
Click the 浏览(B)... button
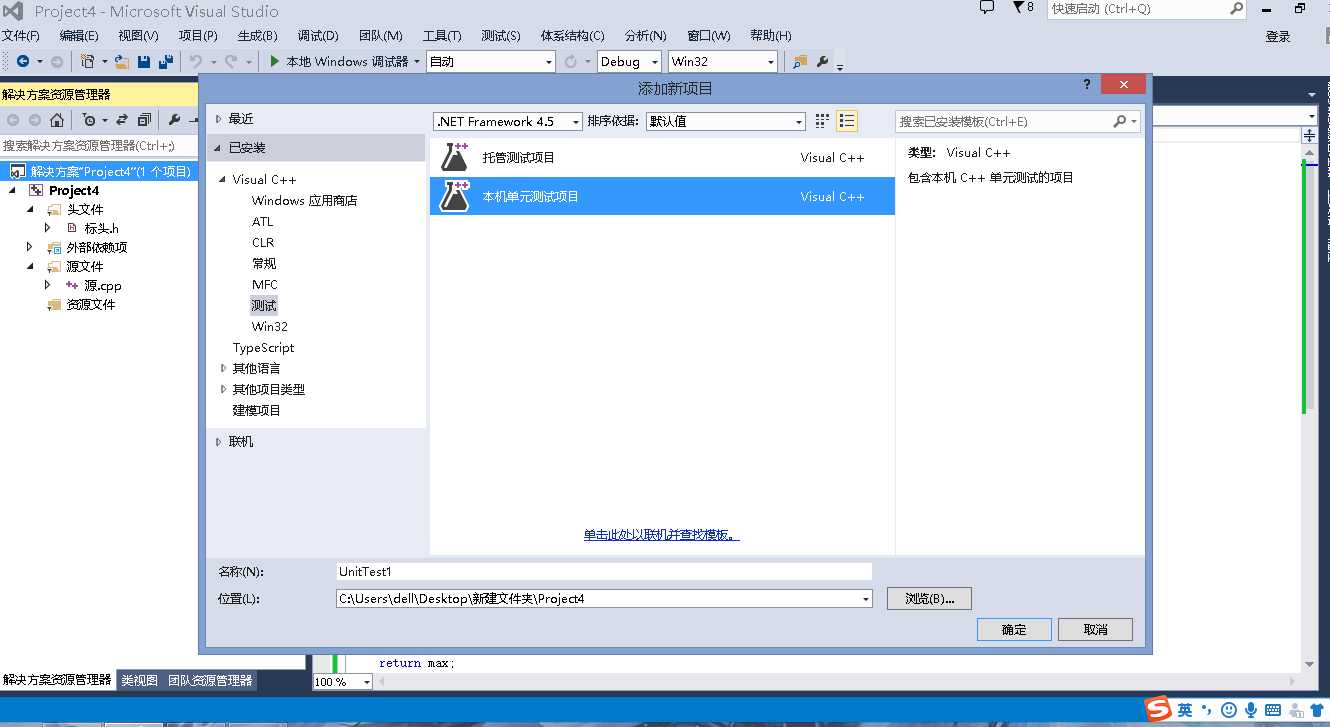pos(929,599)
